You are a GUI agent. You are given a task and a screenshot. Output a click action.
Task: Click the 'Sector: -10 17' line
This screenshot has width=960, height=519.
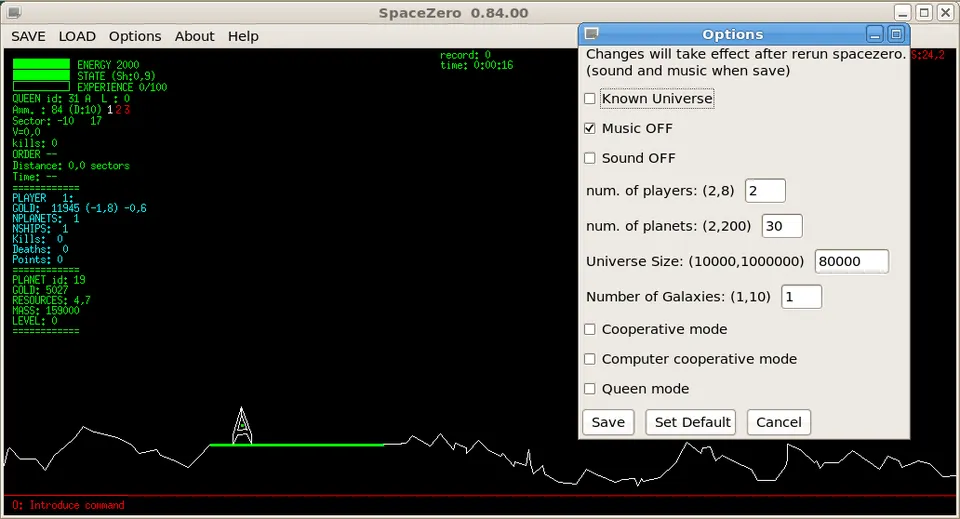point(57,121)
